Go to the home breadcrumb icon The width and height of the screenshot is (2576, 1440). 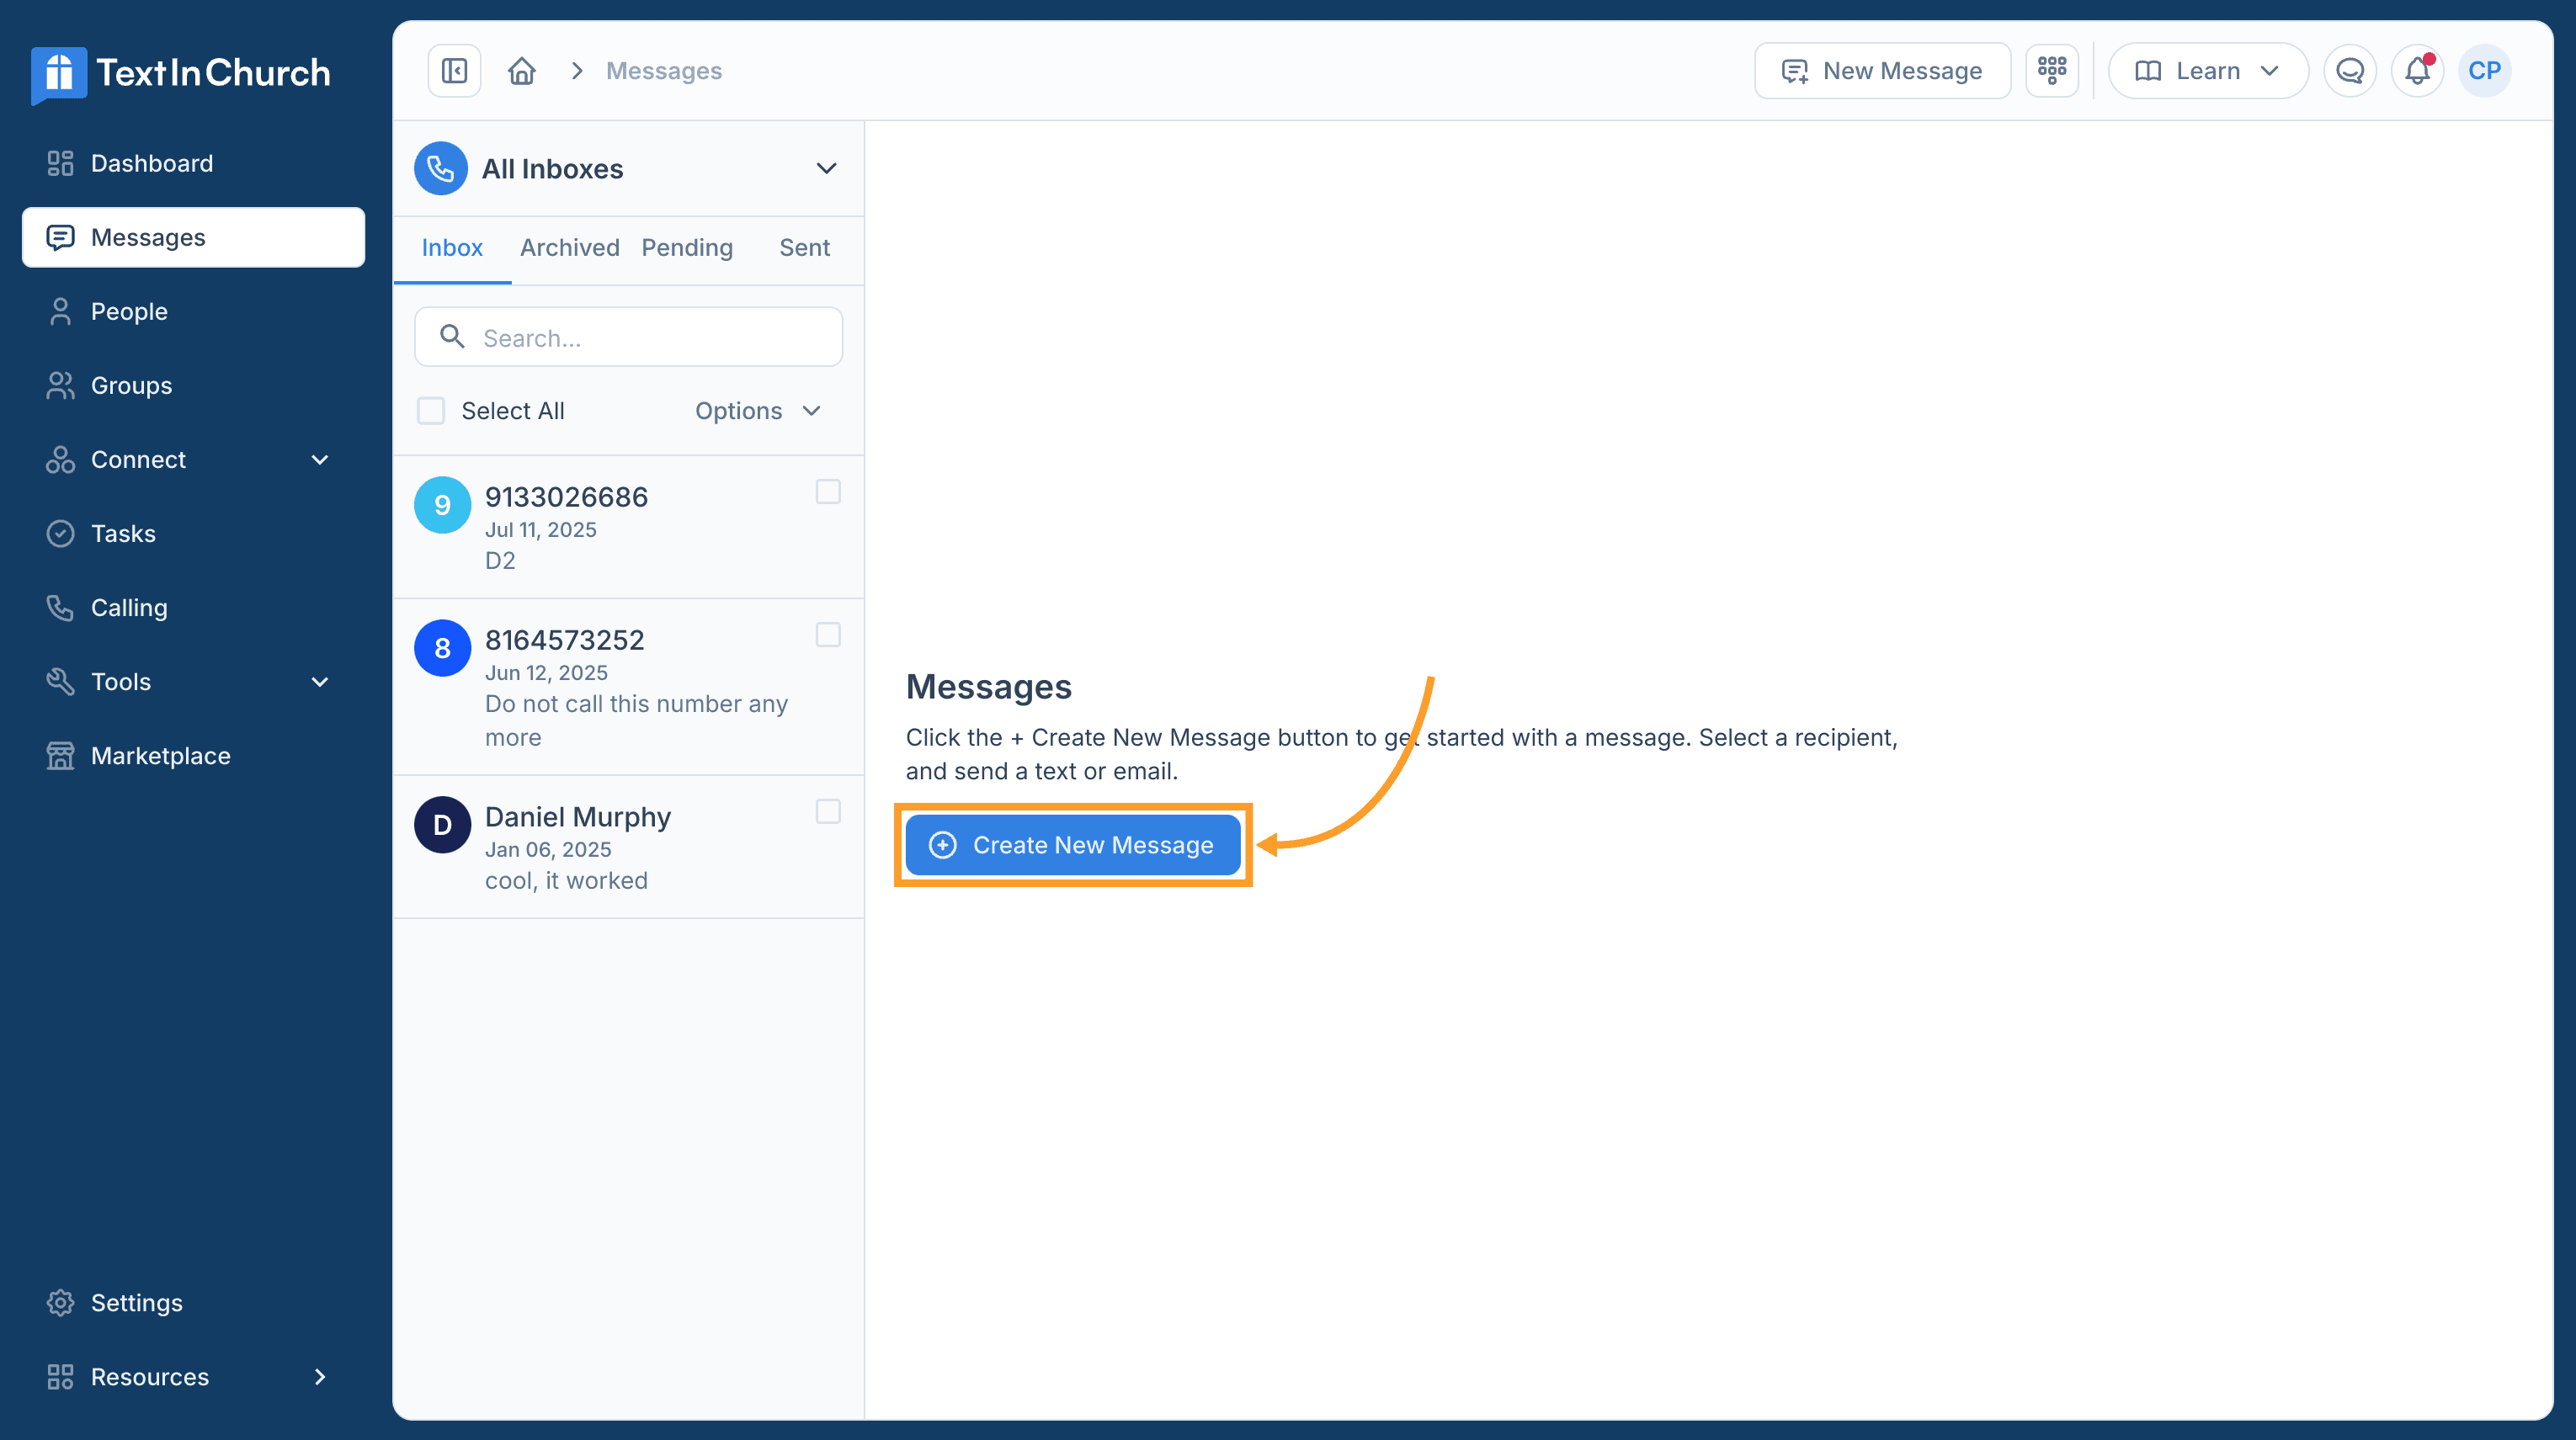(x=522, y=71)
